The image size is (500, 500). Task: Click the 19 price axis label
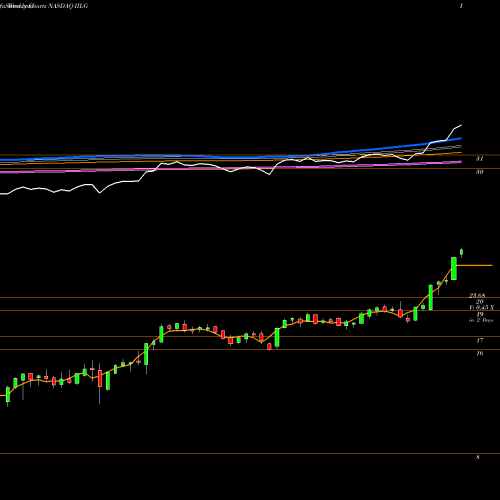pyautogui.click(x=479, y=314)
